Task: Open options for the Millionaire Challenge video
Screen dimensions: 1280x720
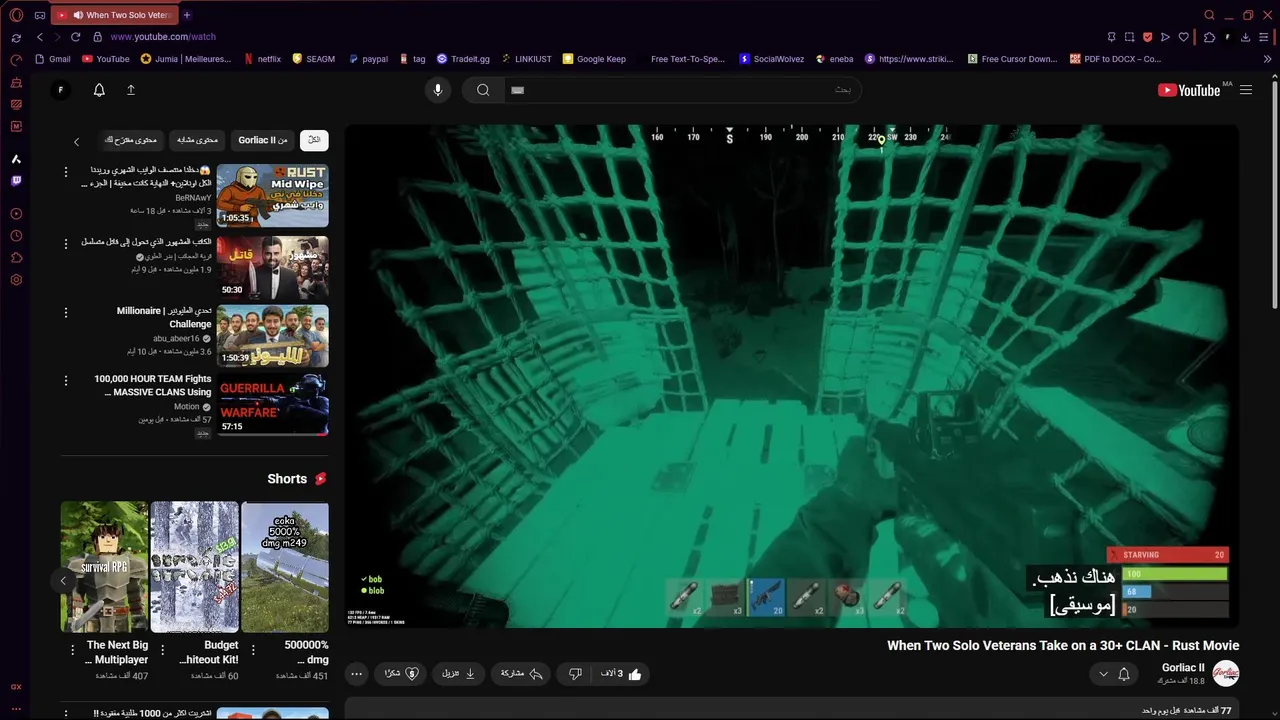Action: 66,313
